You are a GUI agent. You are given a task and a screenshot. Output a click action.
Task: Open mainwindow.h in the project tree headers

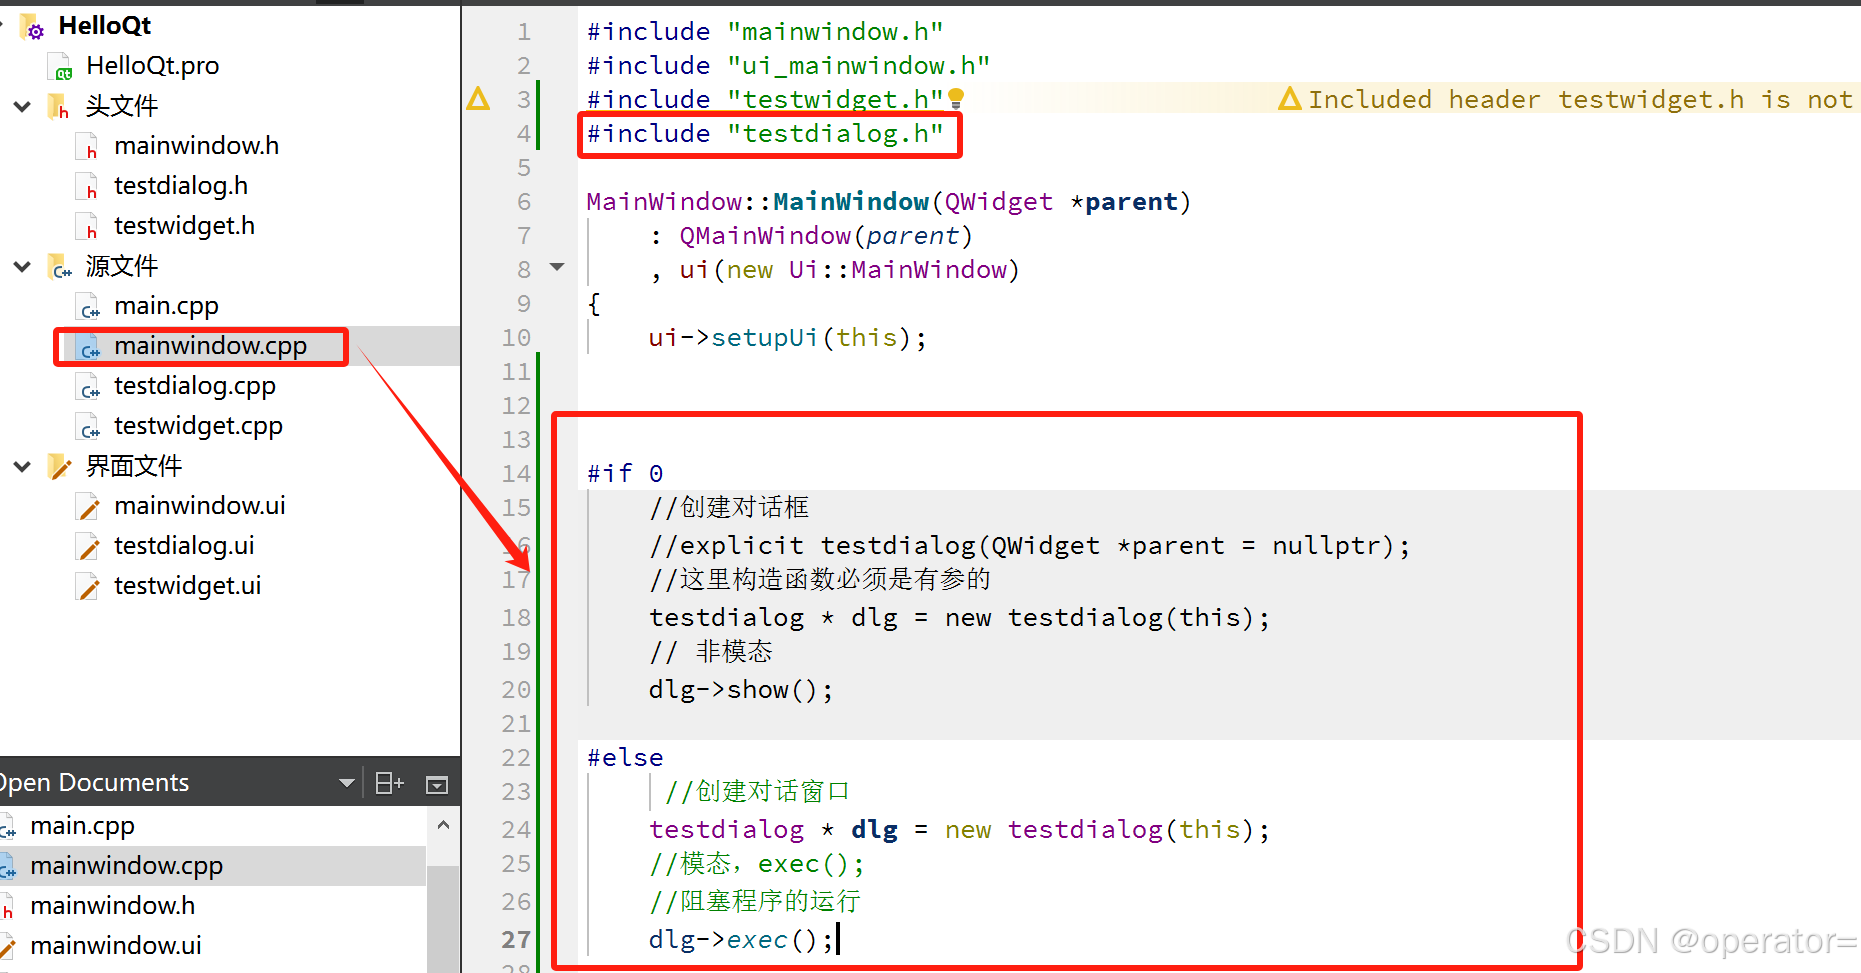click(196, 145)
